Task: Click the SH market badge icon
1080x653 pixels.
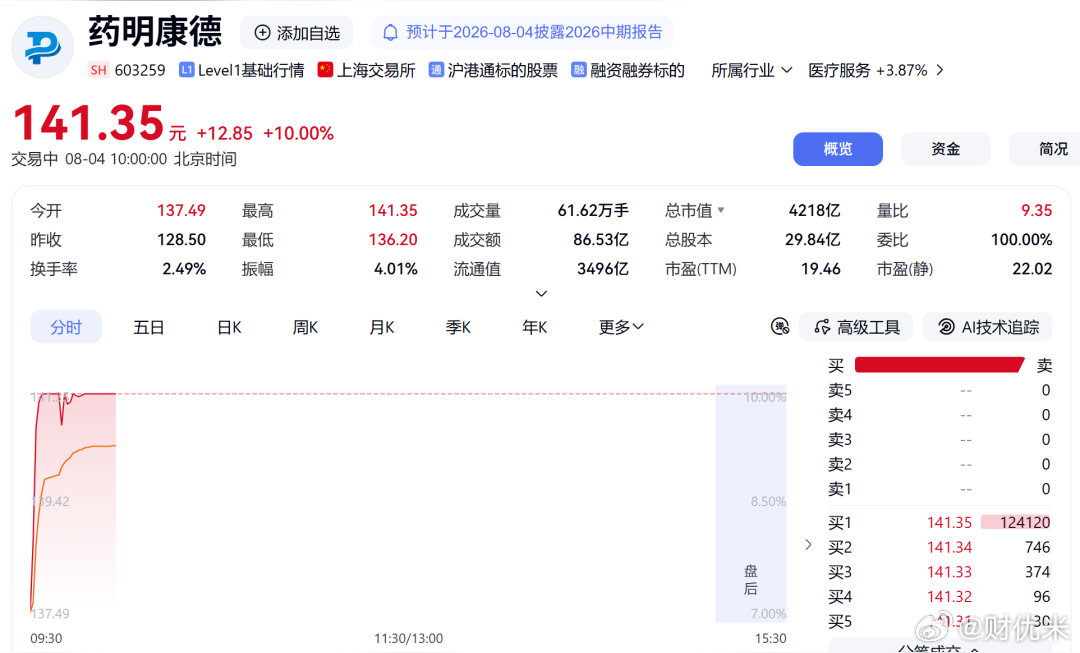Action: click(x=98, y=70)
